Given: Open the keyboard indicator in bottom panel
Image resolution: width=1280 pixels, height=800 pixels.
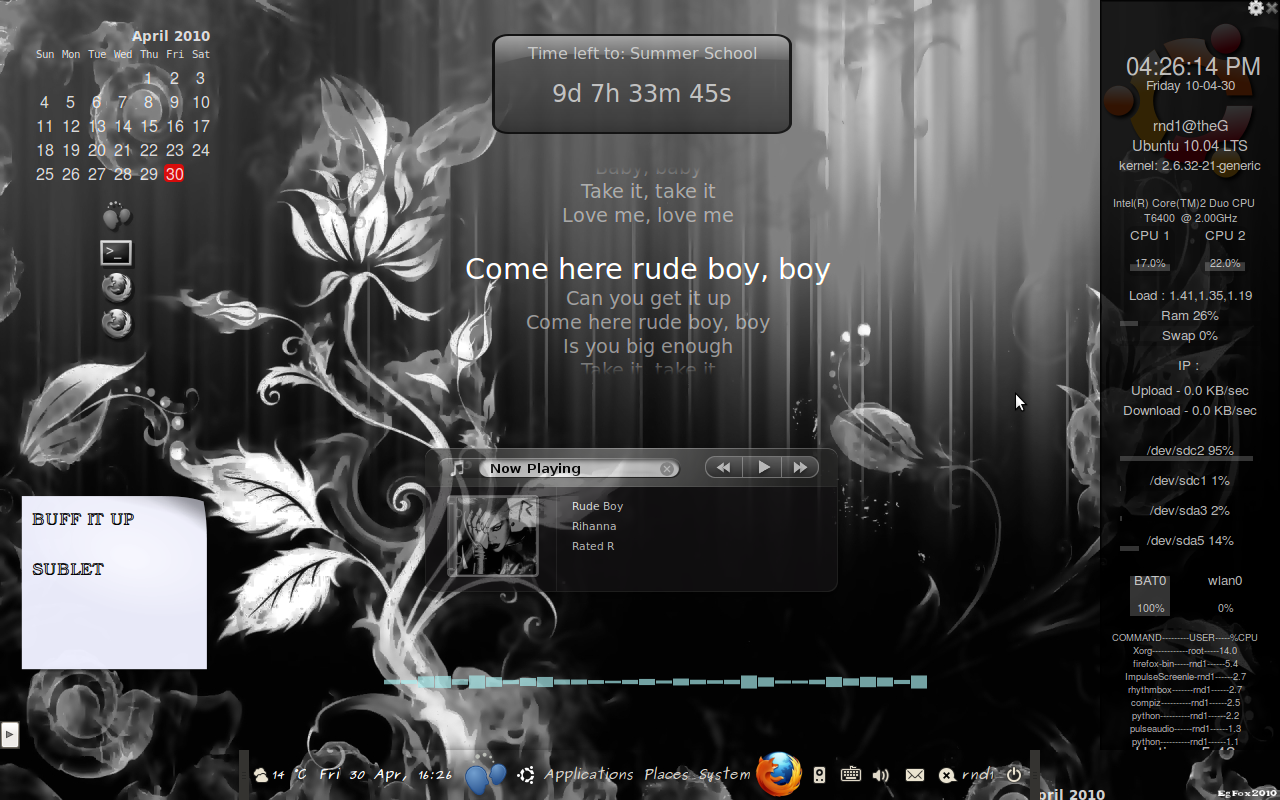Looking at the screenshot, I should tap(851, 774).
